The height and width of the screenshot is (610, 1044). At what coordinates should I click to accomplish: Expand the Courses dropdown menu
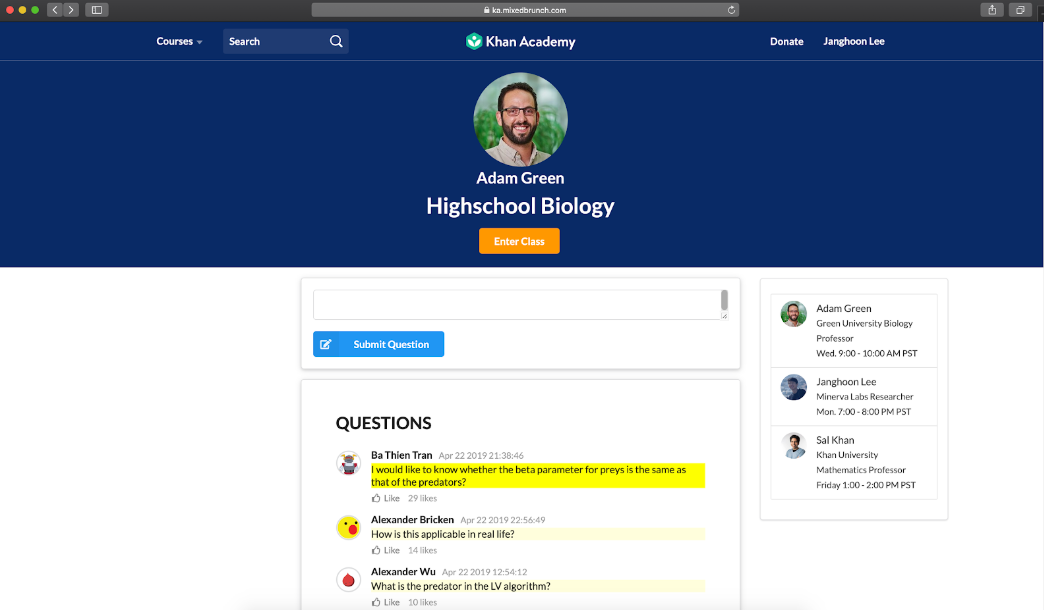click(x=179, y=42)
